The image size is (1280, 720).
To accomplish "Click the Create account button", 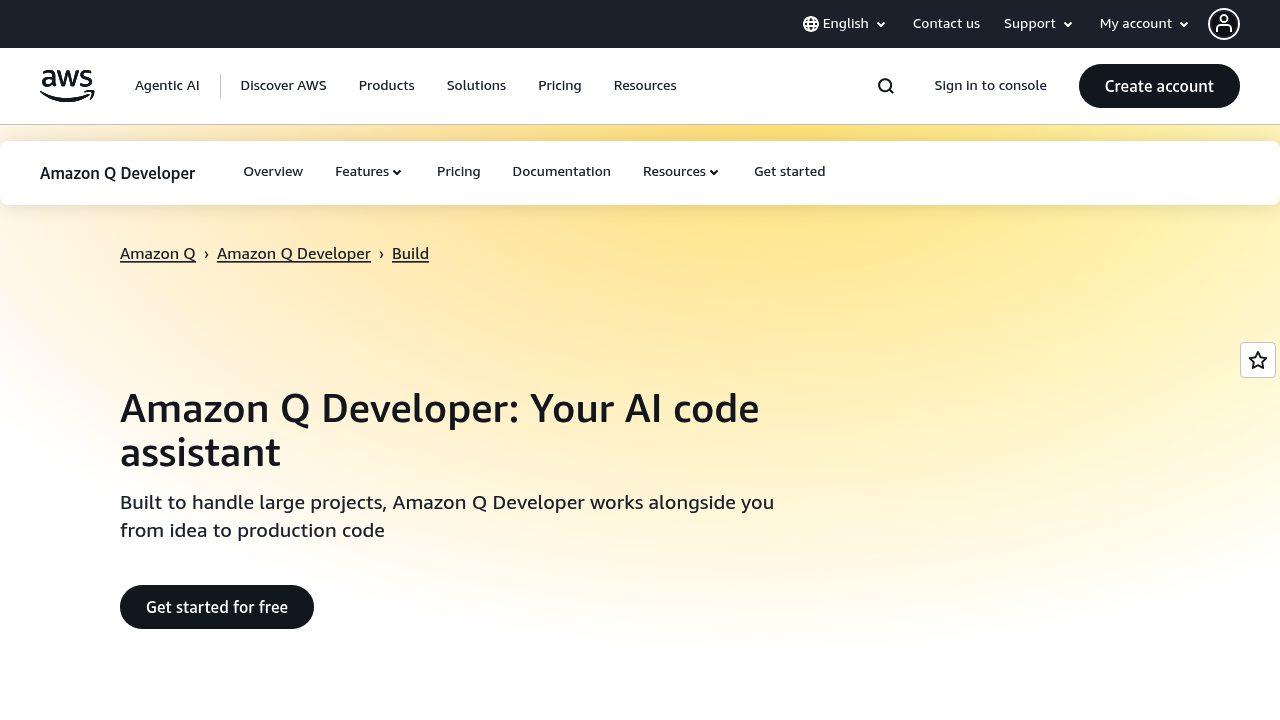I will (x=1159, y=86).
